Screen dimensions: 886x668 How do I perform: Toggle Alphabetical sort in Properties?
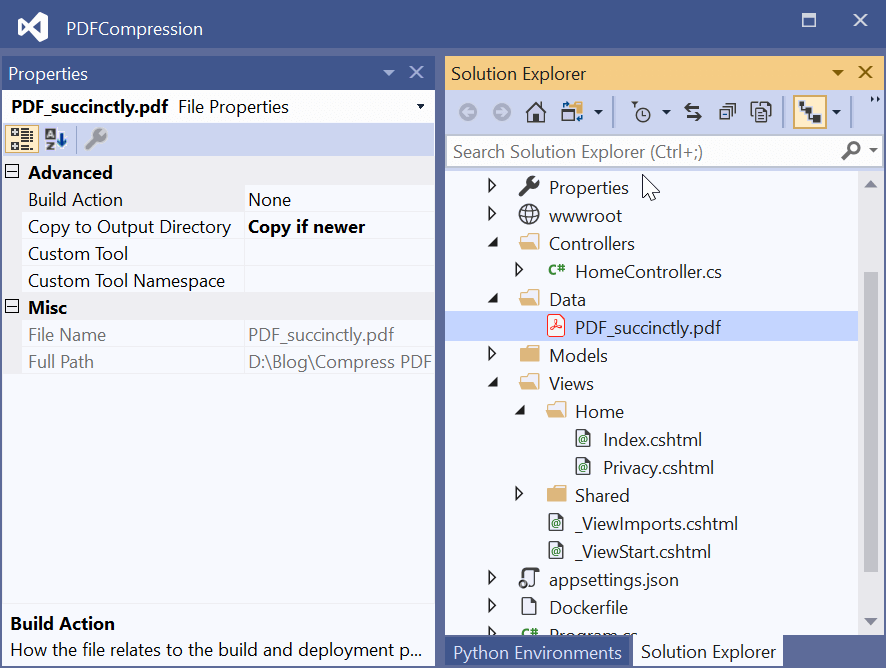click(56, 139)
